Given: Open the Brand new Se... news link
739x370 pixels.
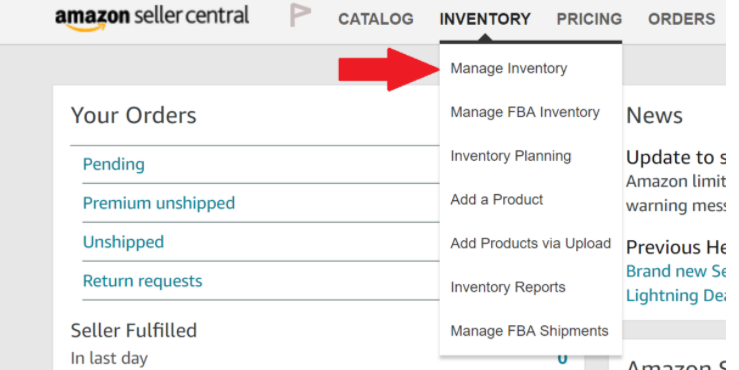Looking at the screenshot, I should tap(676, 271).
